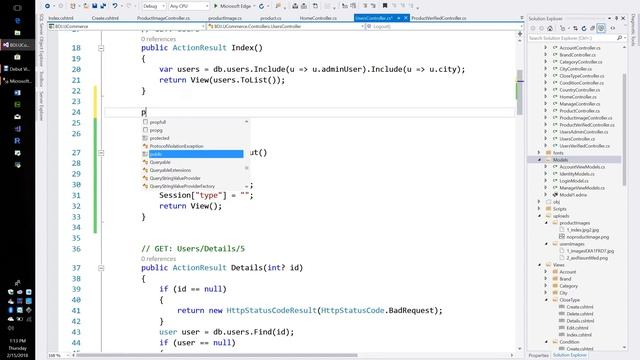Switch to the Create.cshtml tab
Viewport: 640px width, 360px height.
(x=105, y=18)
